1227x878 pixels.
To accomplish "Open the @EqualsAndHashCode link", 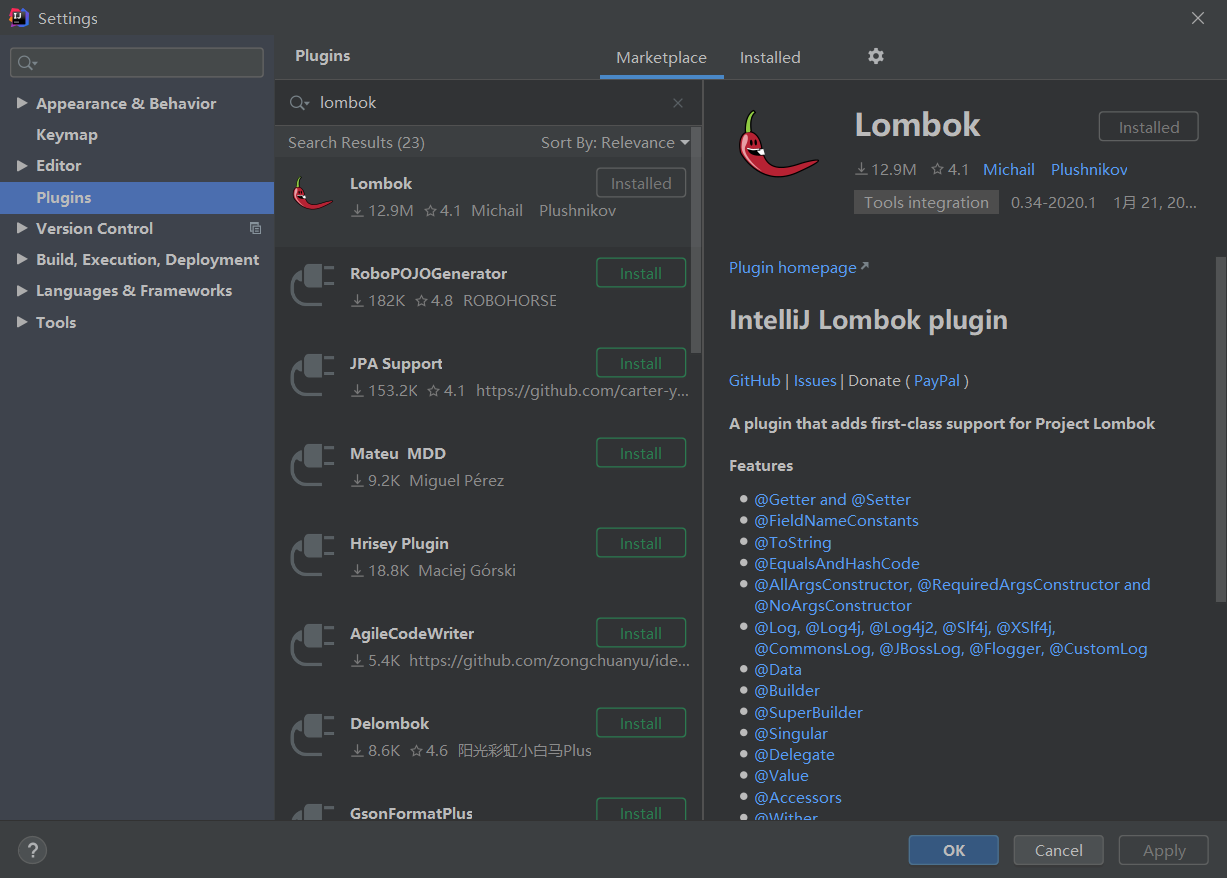I will coord(837,563).
